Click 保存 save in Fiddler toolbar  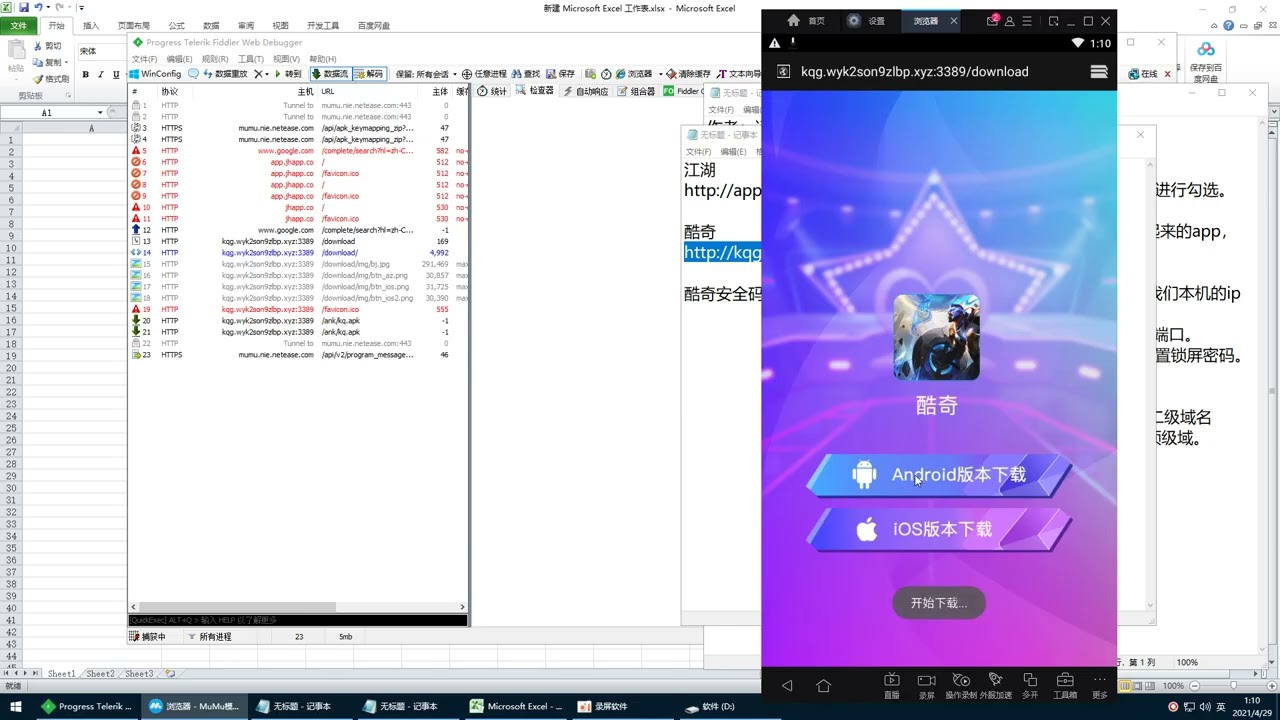(560, 74)
